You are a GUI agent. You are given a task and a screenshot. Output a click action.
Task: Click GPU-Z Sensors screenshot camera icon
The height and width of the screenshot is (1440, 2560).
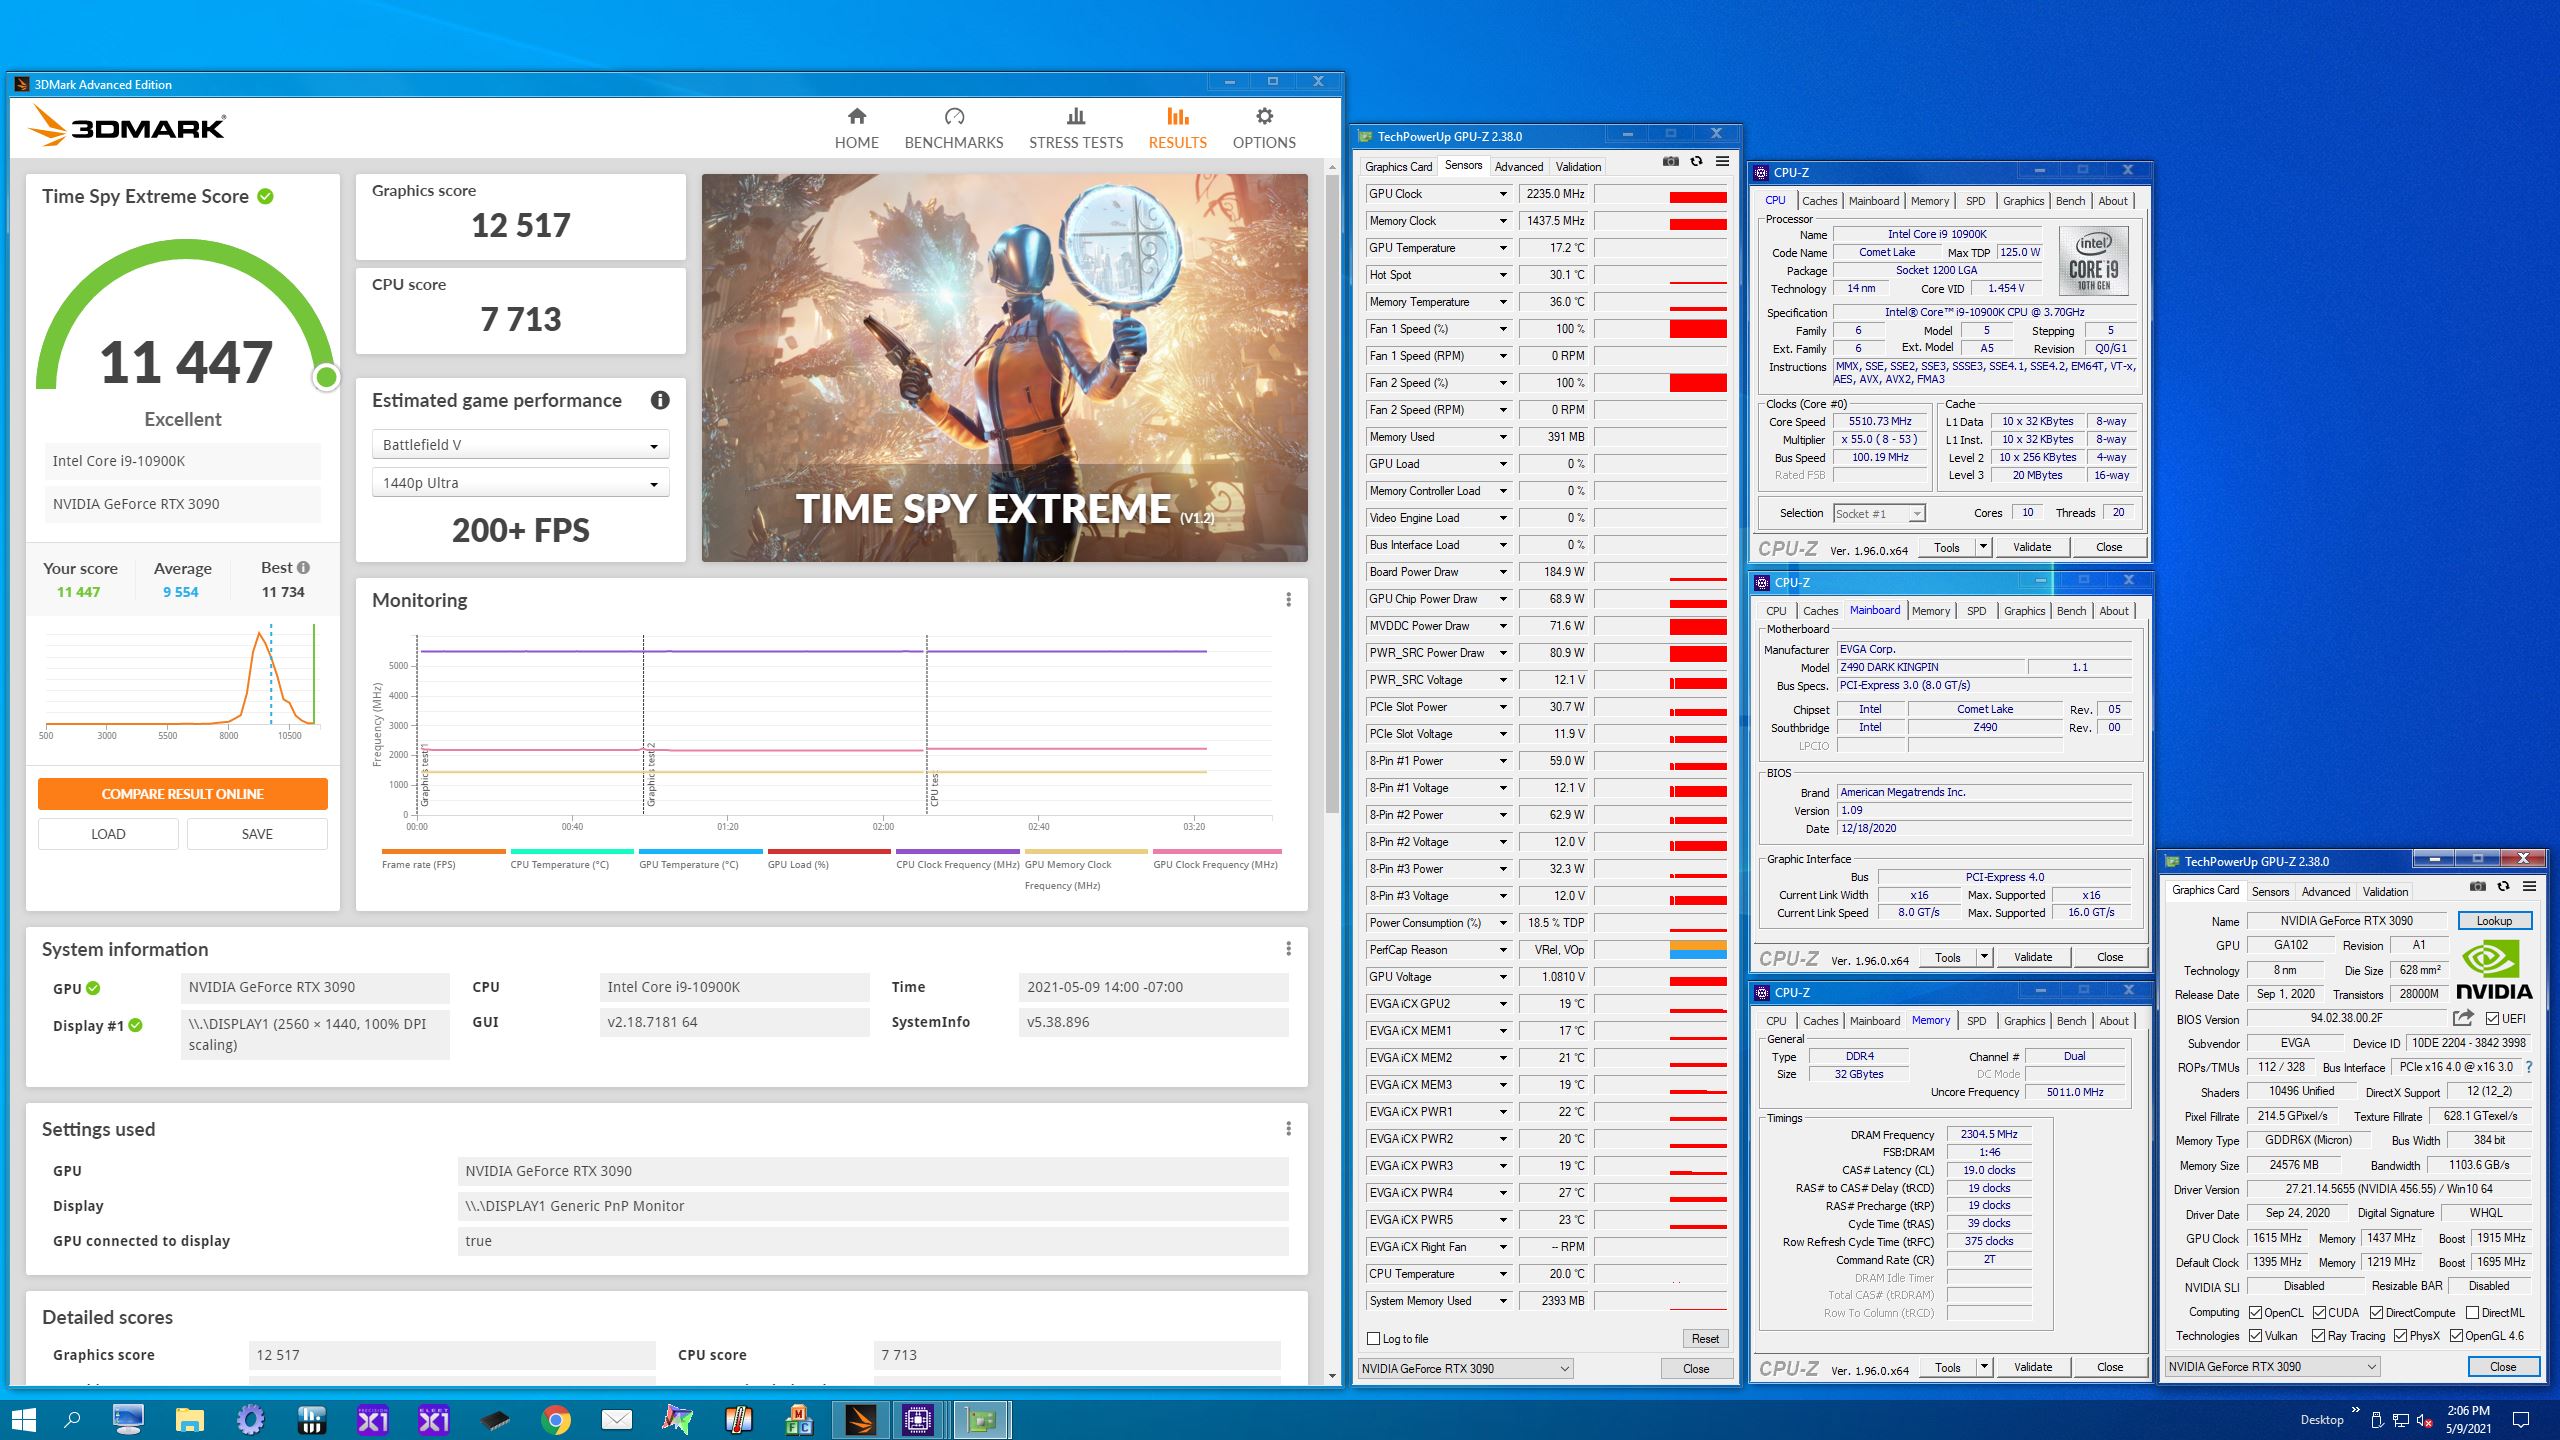(x=1670, y=162)
